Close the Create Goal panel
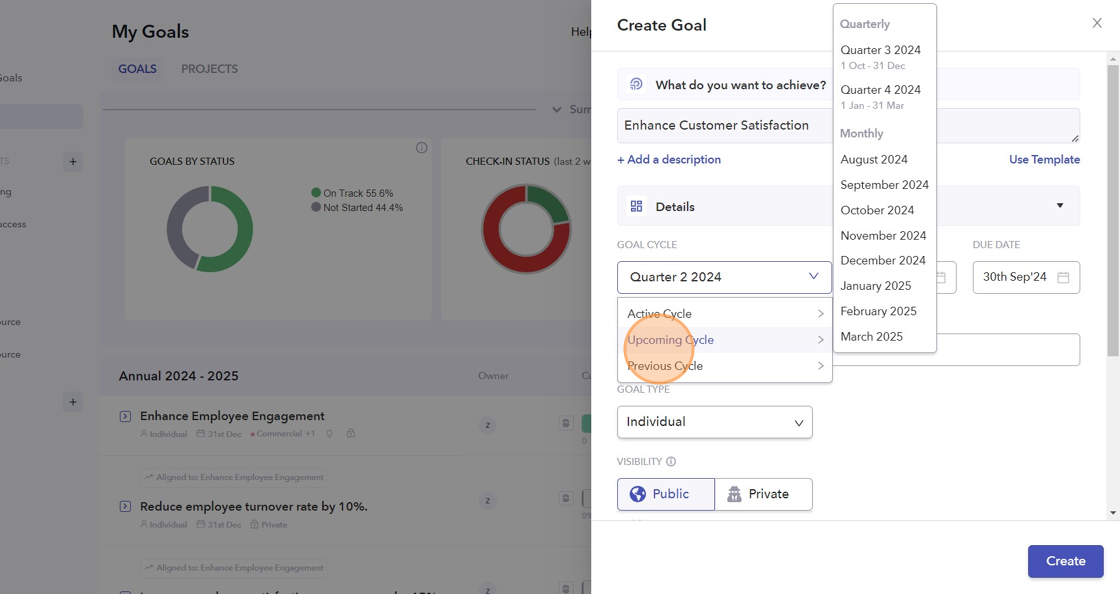This screenshot has height=594, width=1120. pos(1097,24)
